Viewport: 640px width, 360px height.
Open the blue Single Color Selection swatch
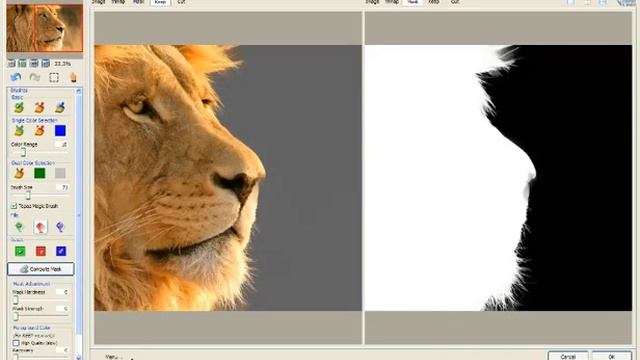(60, 131)
